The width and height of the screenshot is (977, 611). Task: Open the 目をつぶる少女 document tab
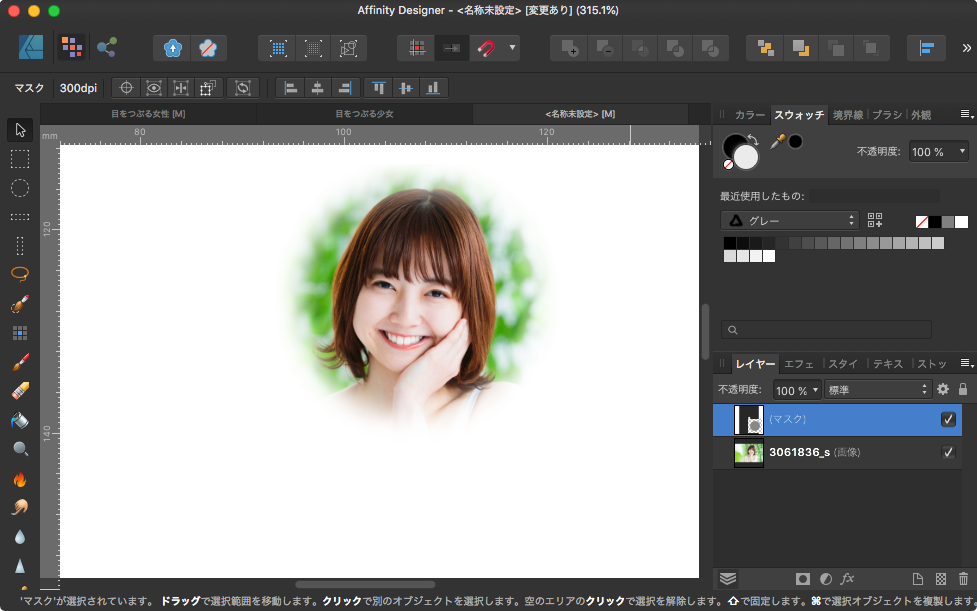(364, 114)
